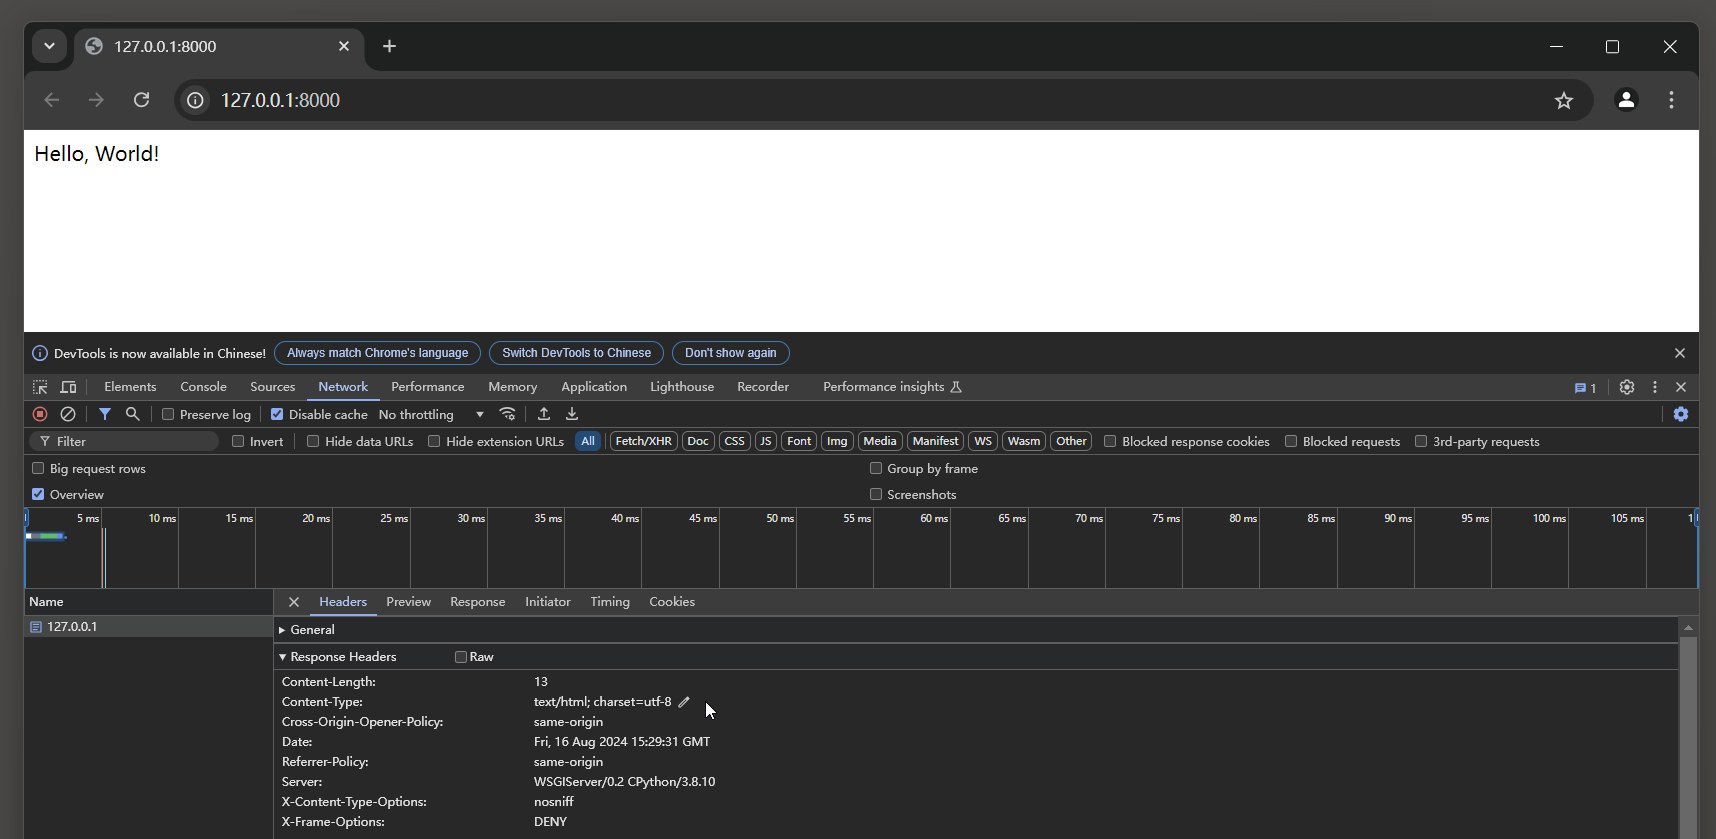Enable Screenshots capture
The image size is (1716, 839).
876,494
